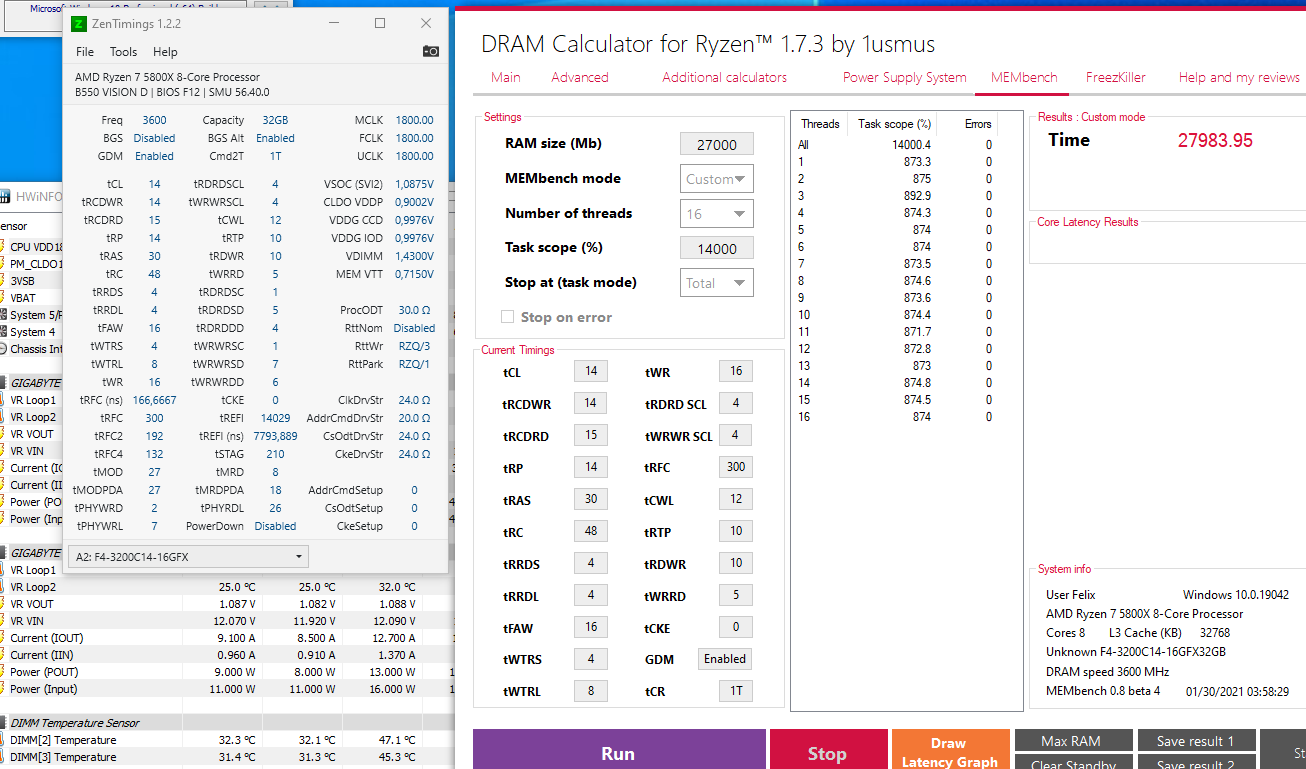The width and height of the screenshot is (1306, 769).
Task: Toggle tCR command rate from 1T
Action: pyautogui.click(x=735, y=690)
